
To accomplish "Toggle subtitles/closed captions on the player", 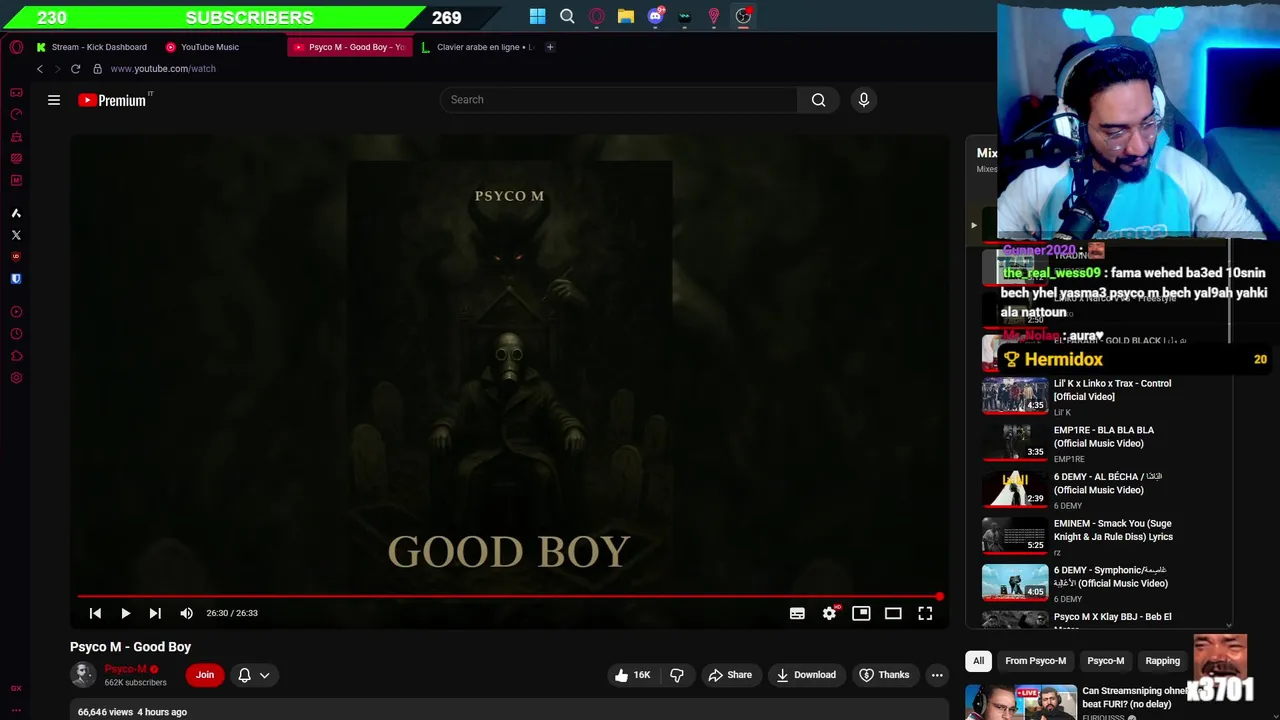I will [797, 613].
